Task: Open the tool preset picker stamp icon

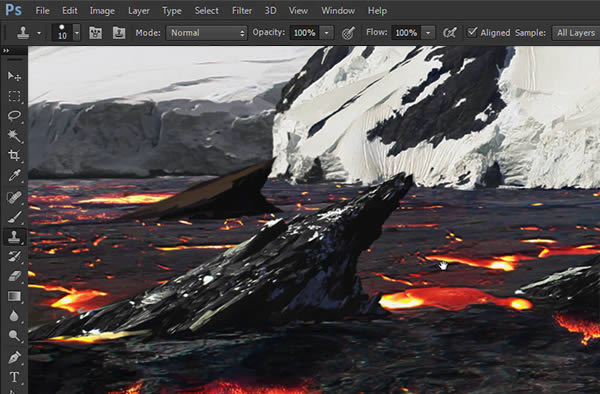Action: point(23,33)
